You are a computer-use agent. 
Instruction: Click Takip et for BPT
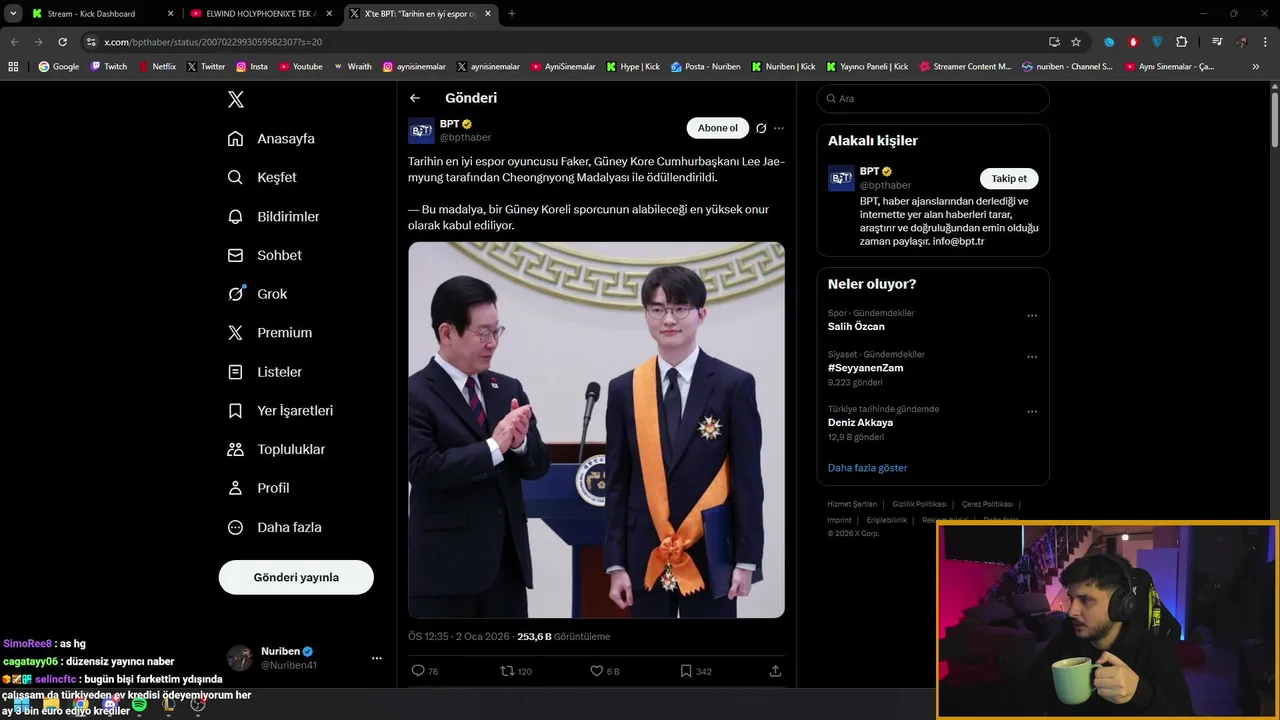point(1009,179)
